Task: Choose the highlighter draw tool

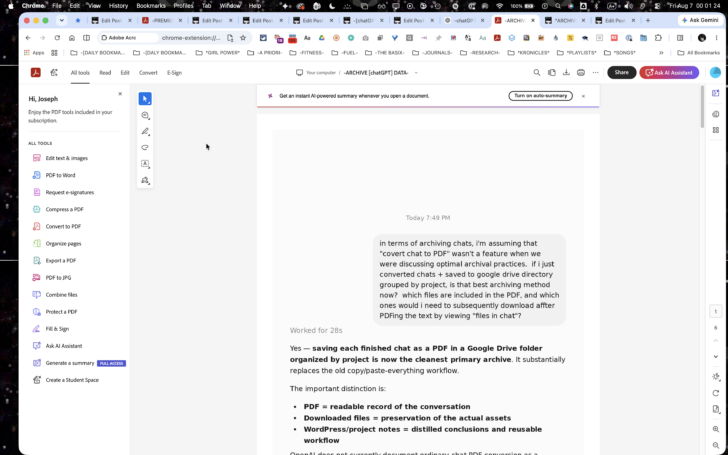Action: pyautogui.click(x=145, y=131)
